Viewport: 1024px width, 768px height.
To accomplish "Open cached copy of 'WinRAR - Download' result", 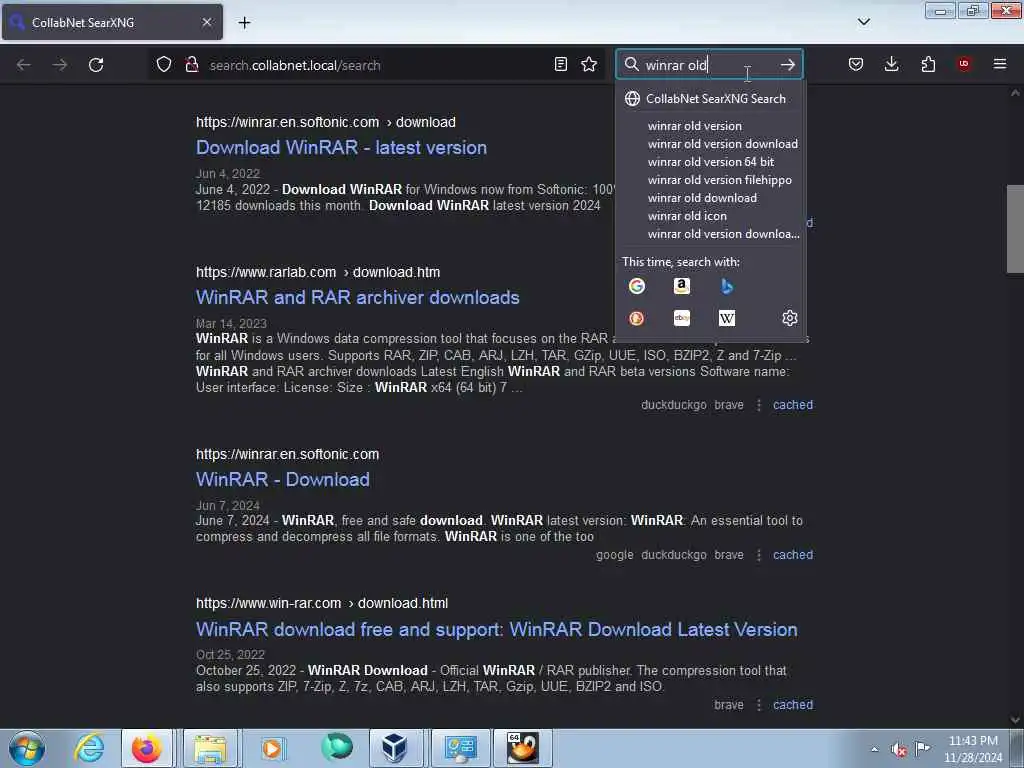I will click(793, 555).
